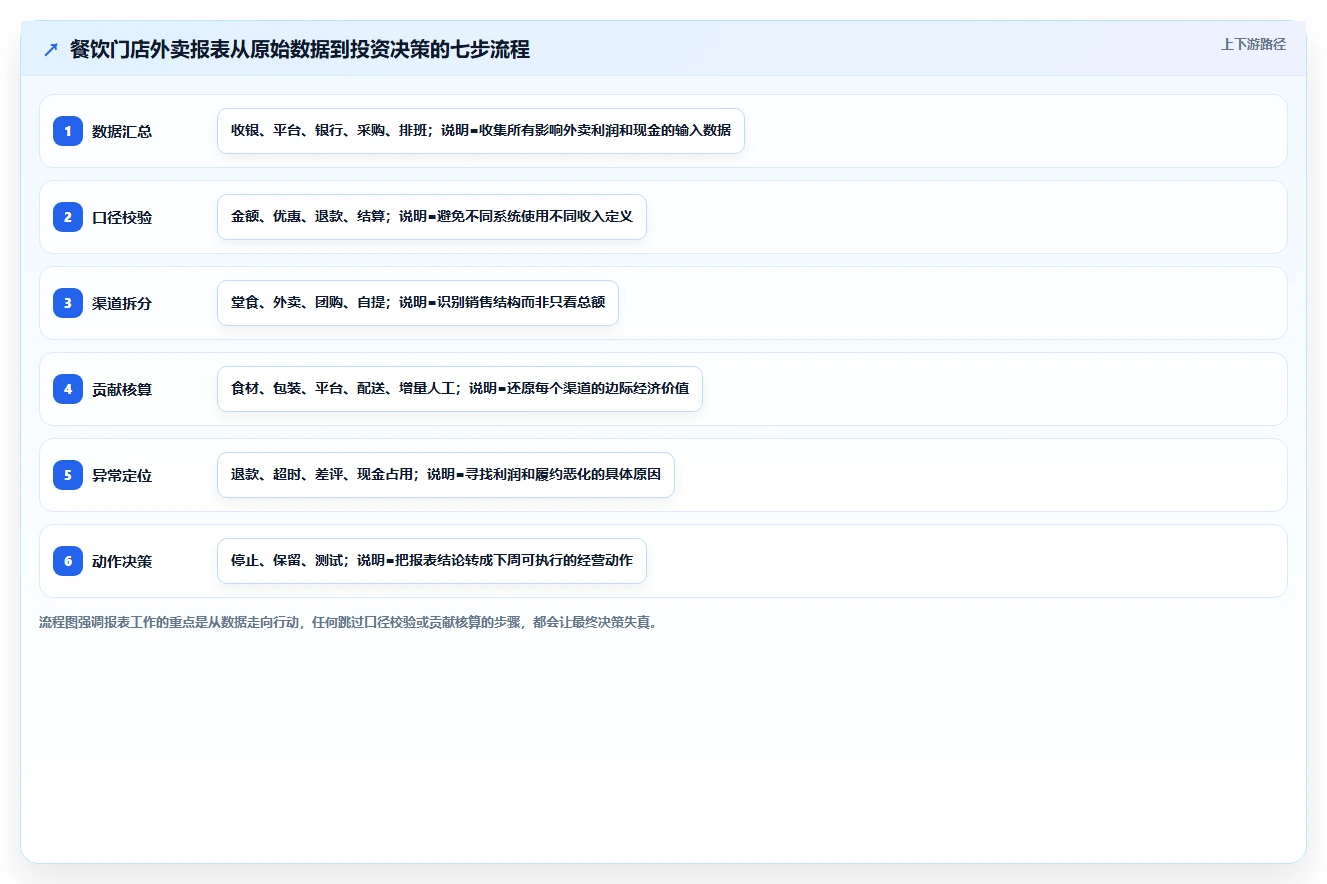
Task: Select the 贡献核算 step label
Action: coord(122,389)
